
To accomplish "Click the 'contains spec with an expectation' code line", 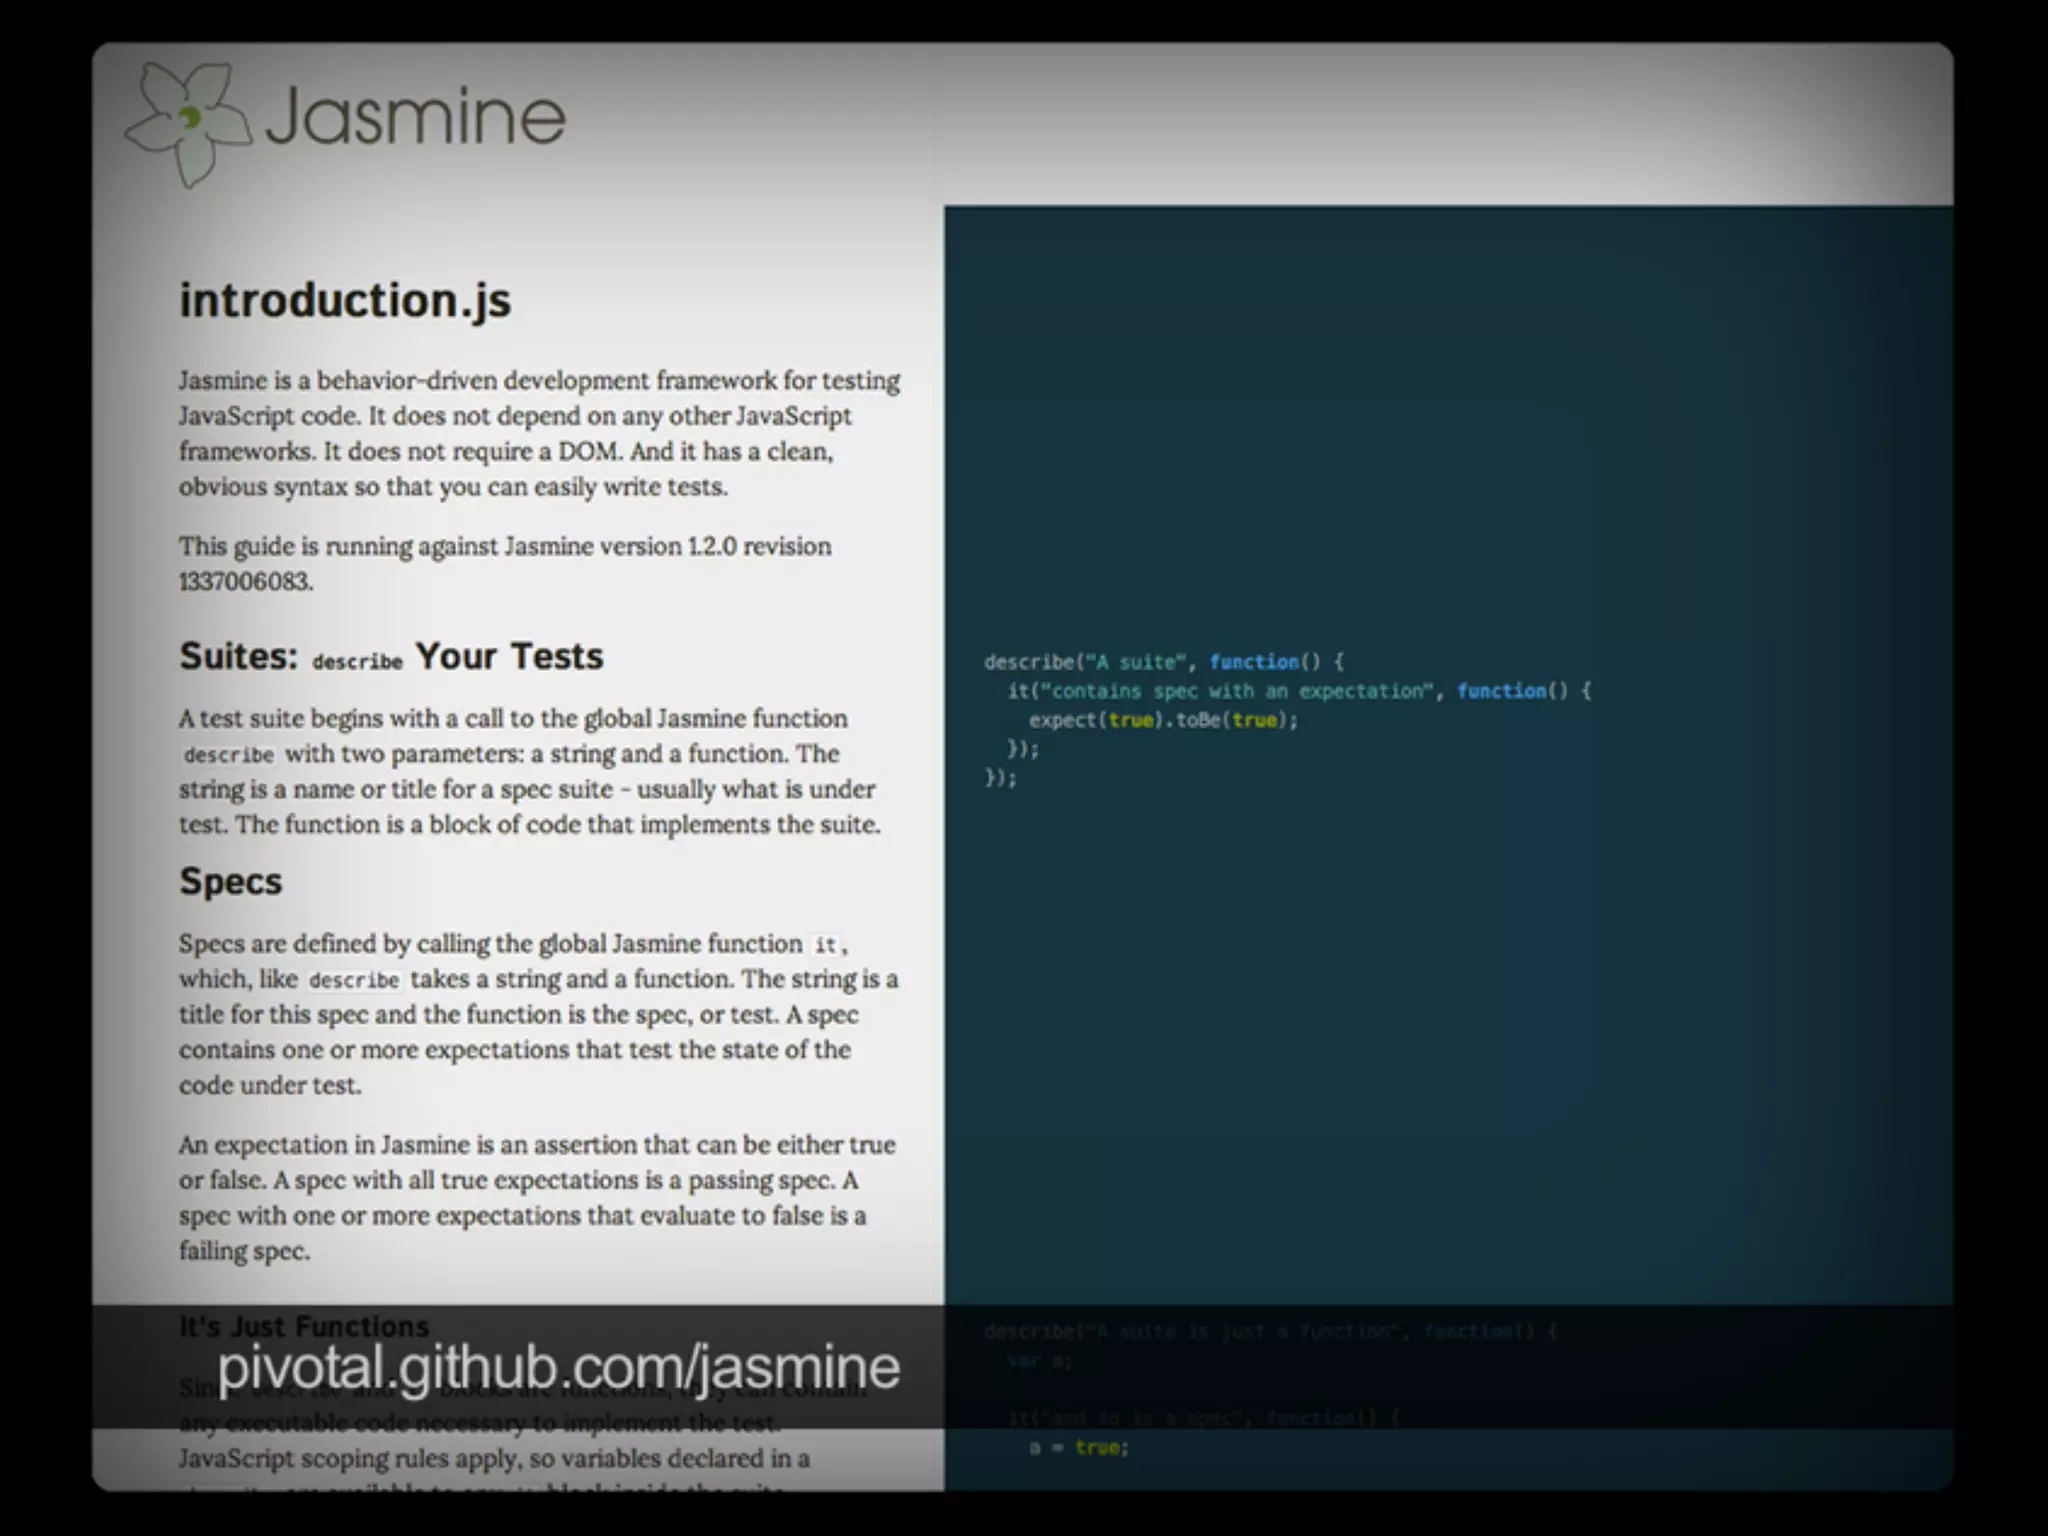I will (x=1298, y=691).
